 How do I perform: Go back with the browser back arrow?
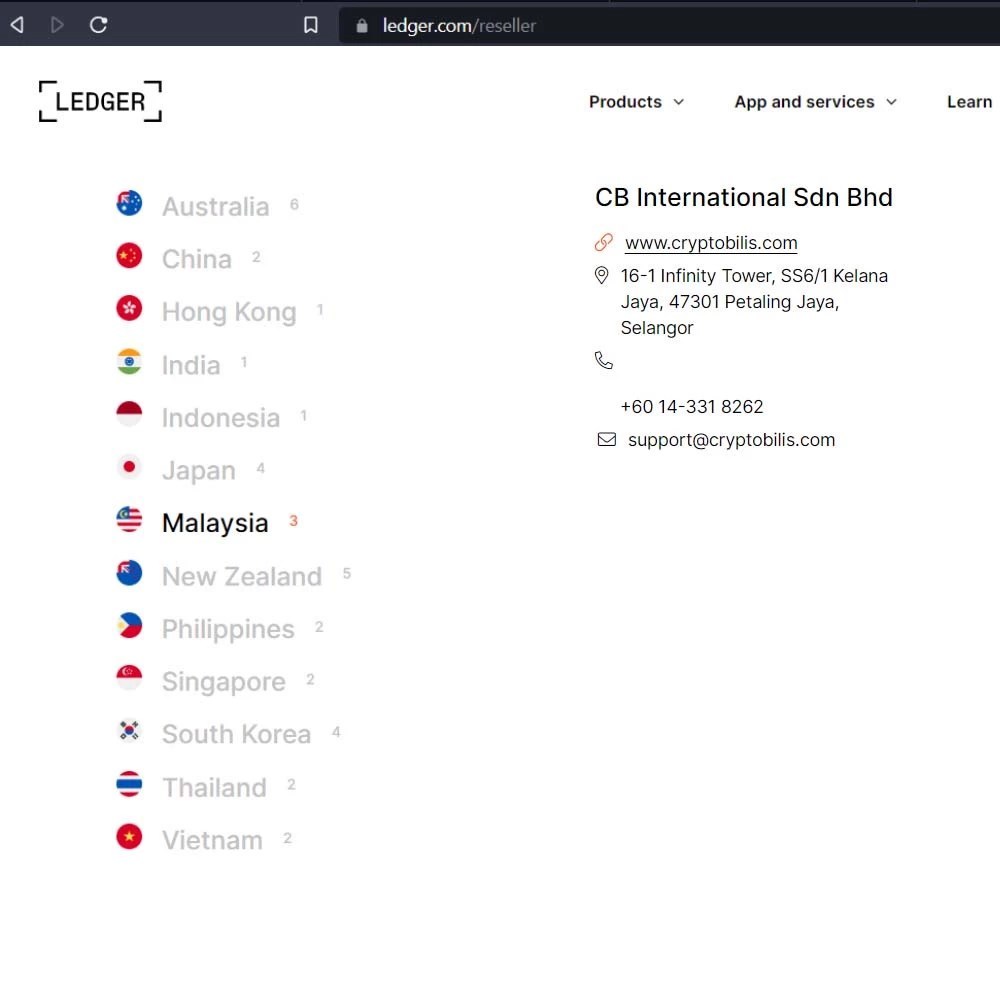(17, 25)
